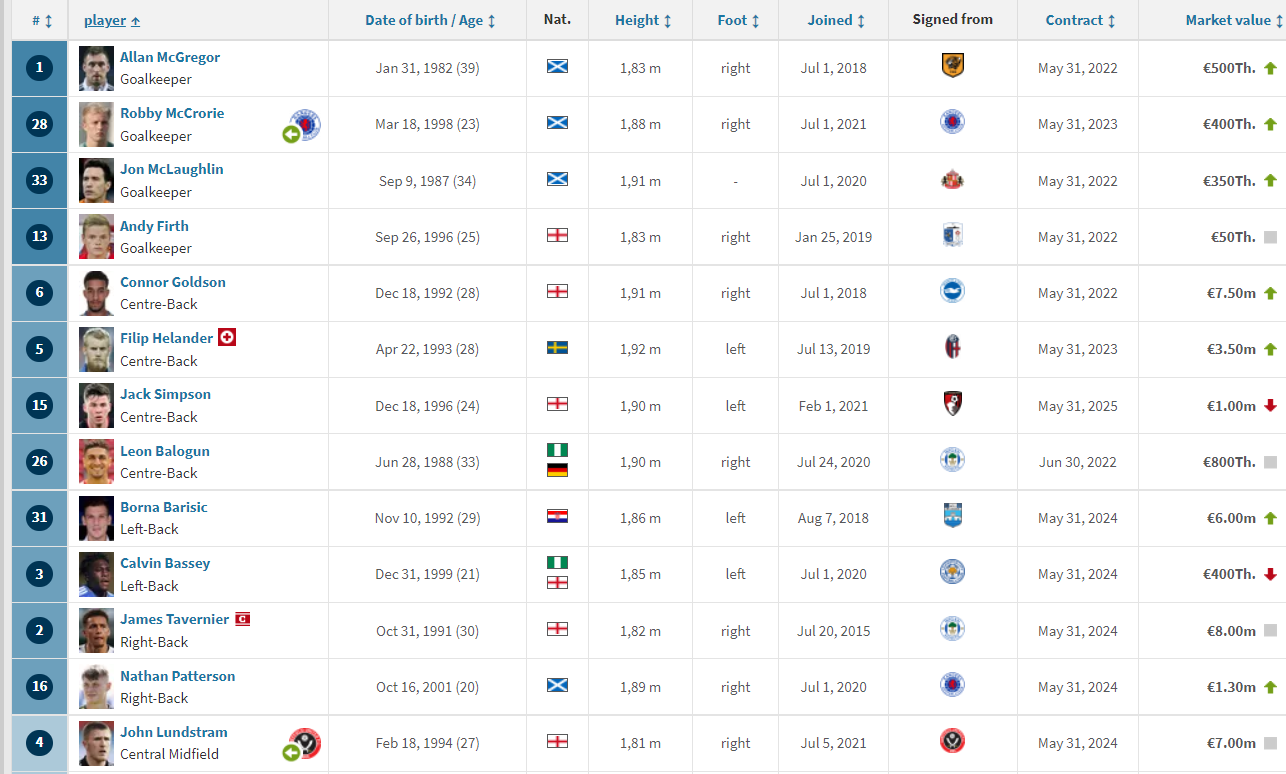Viewport: 1286px width, 774px height.
Task: Open Borna Barisic player profile link
Action: point(164,507)
